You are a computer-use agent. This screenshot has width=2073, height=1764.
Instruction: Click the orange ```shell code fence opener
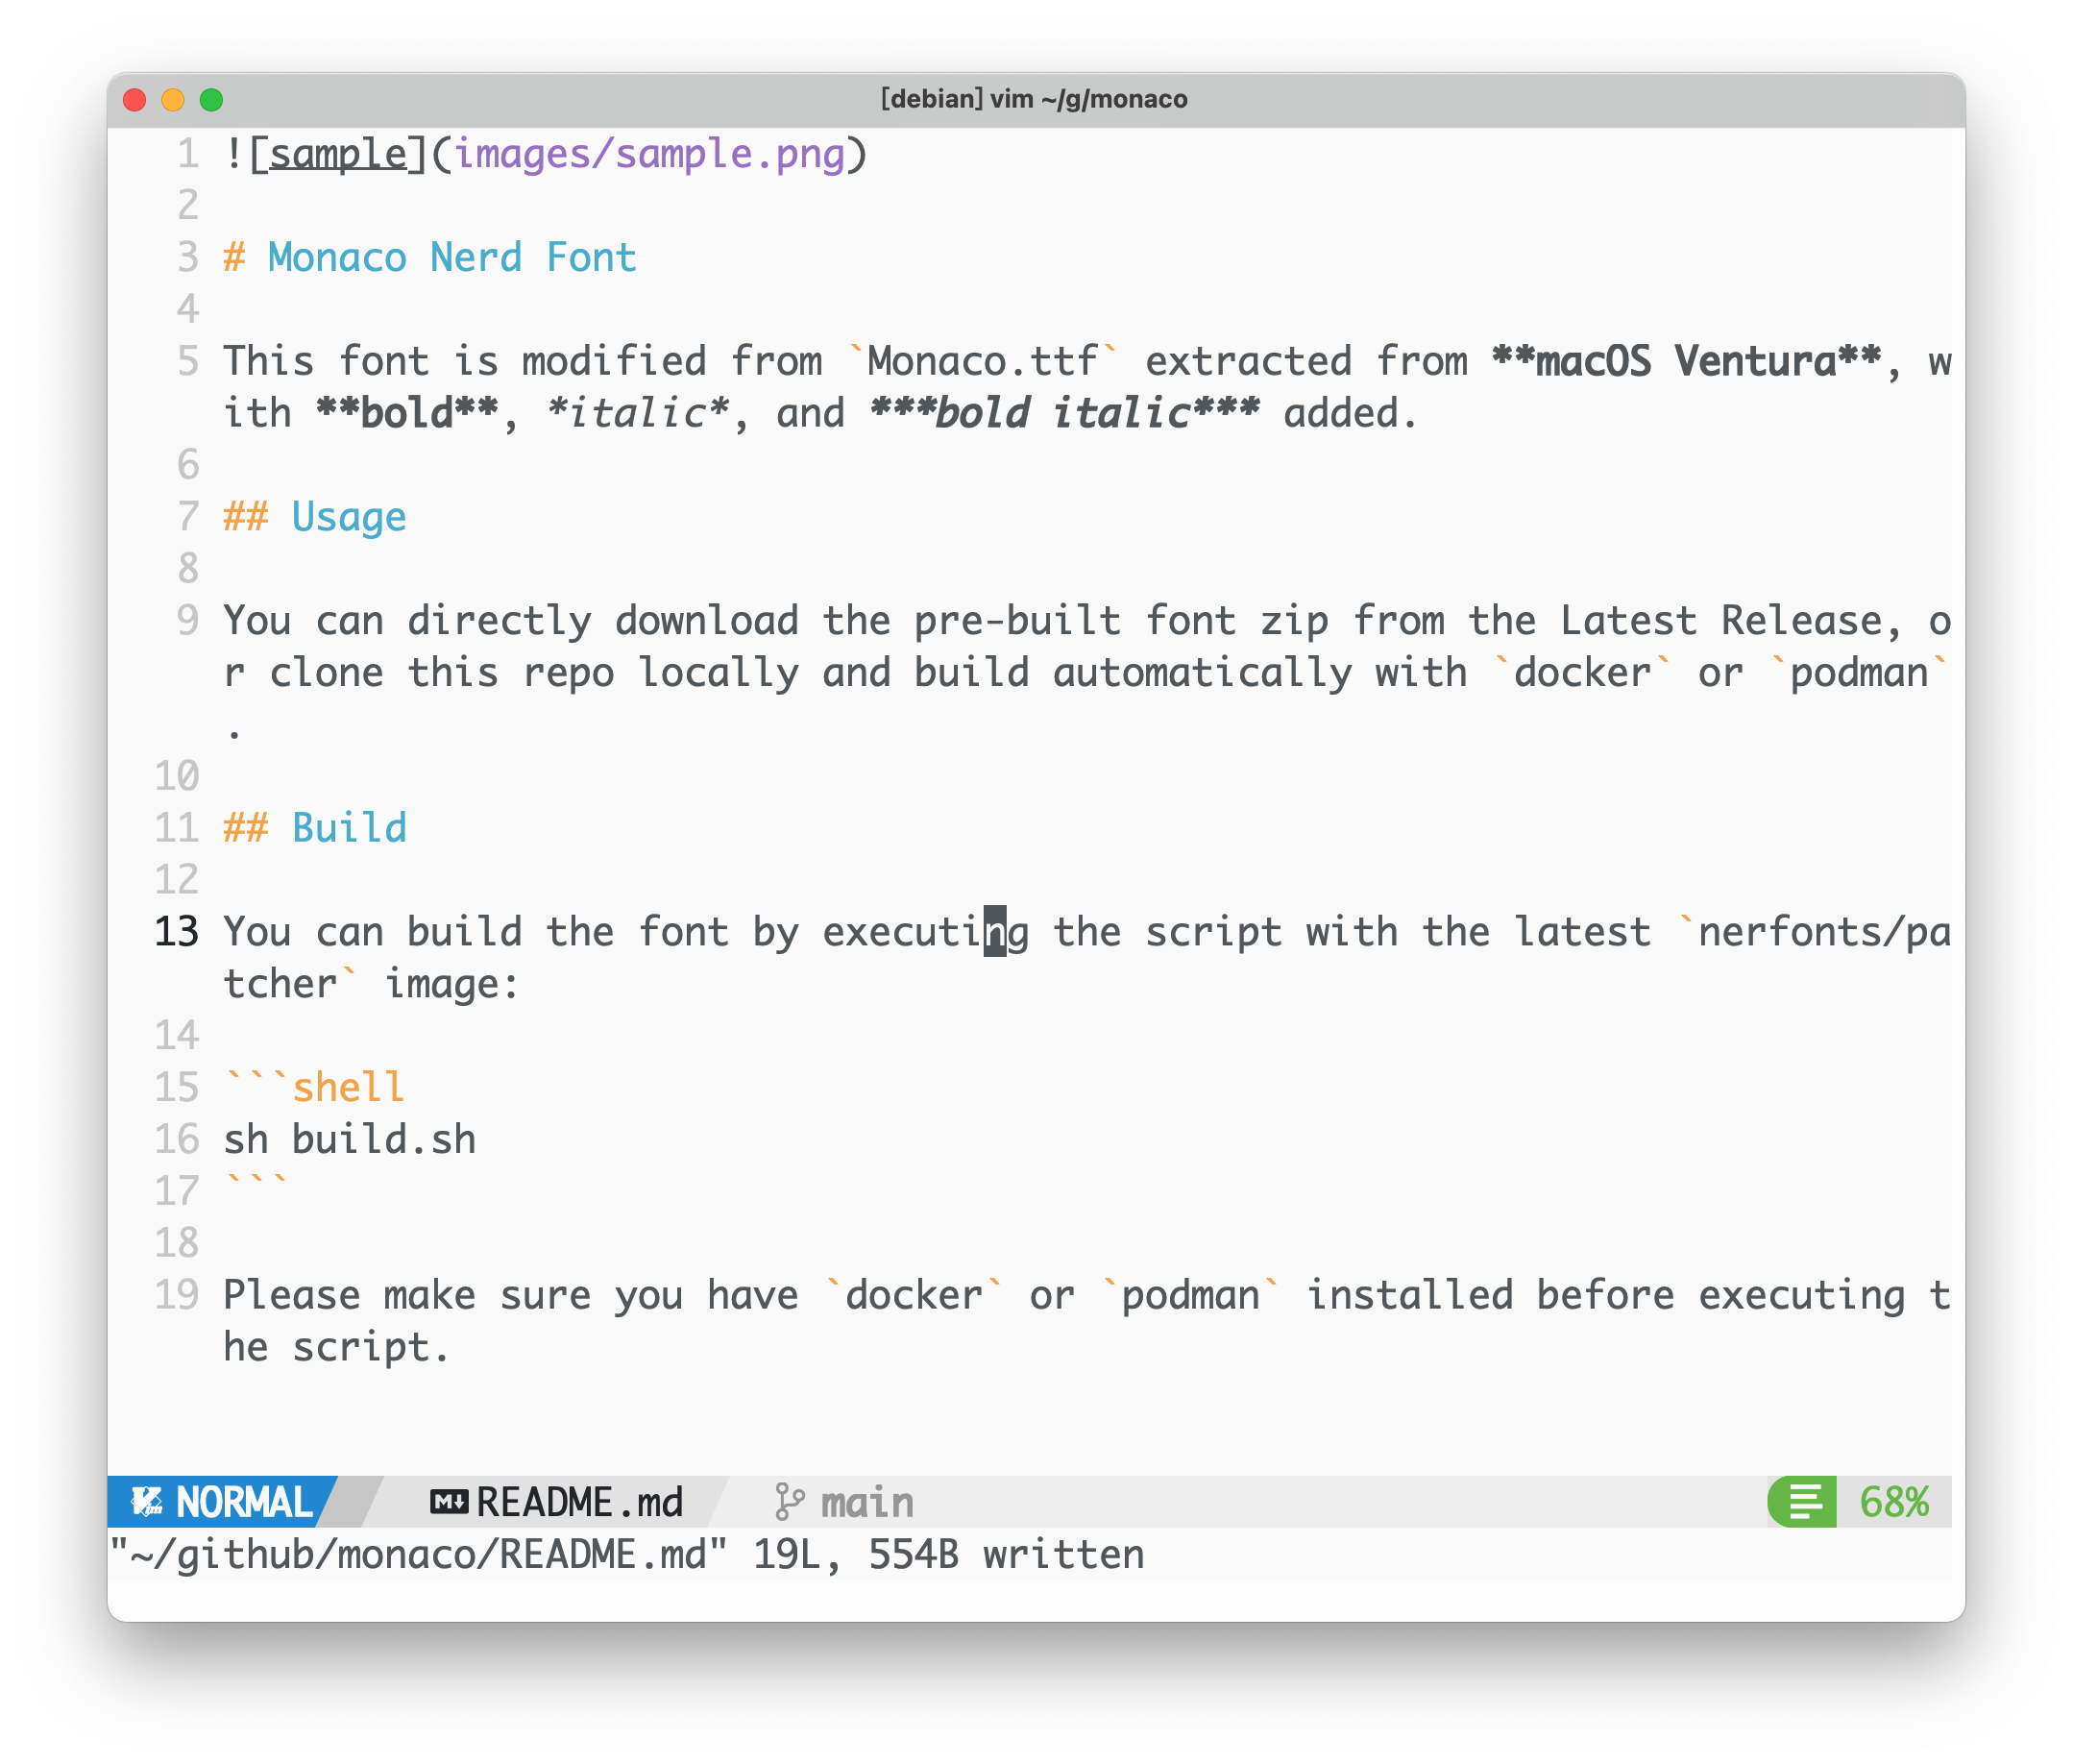[x=315, y=1087]
